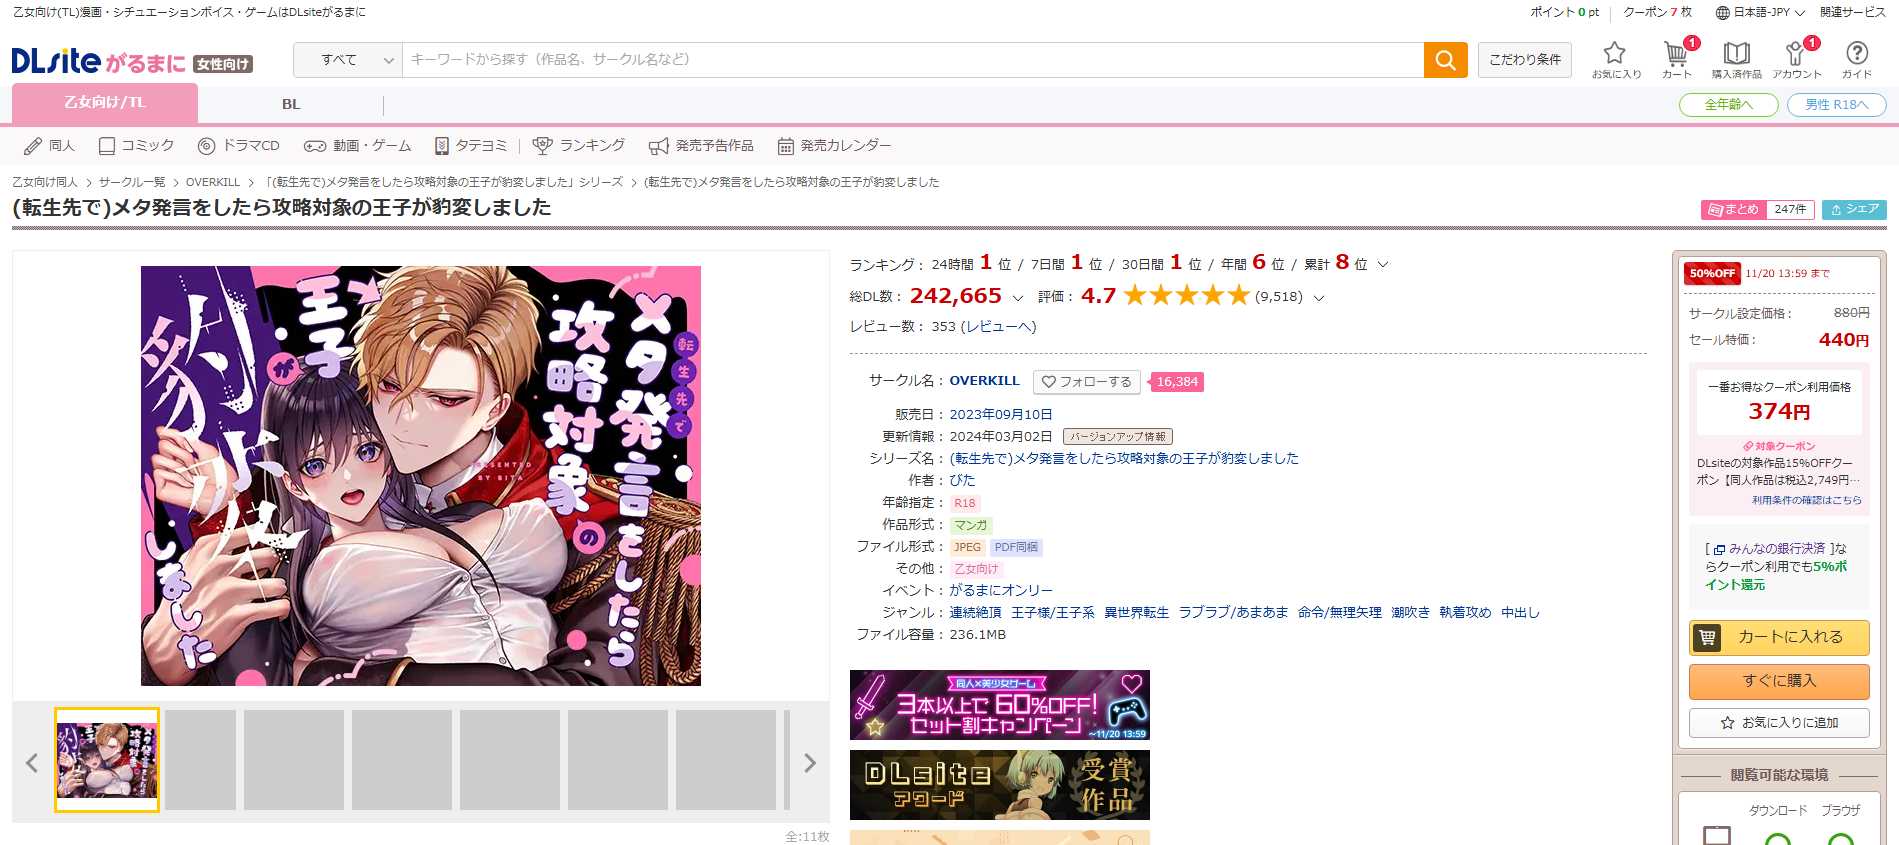Open the お気に入り star icon in header

1616,60
